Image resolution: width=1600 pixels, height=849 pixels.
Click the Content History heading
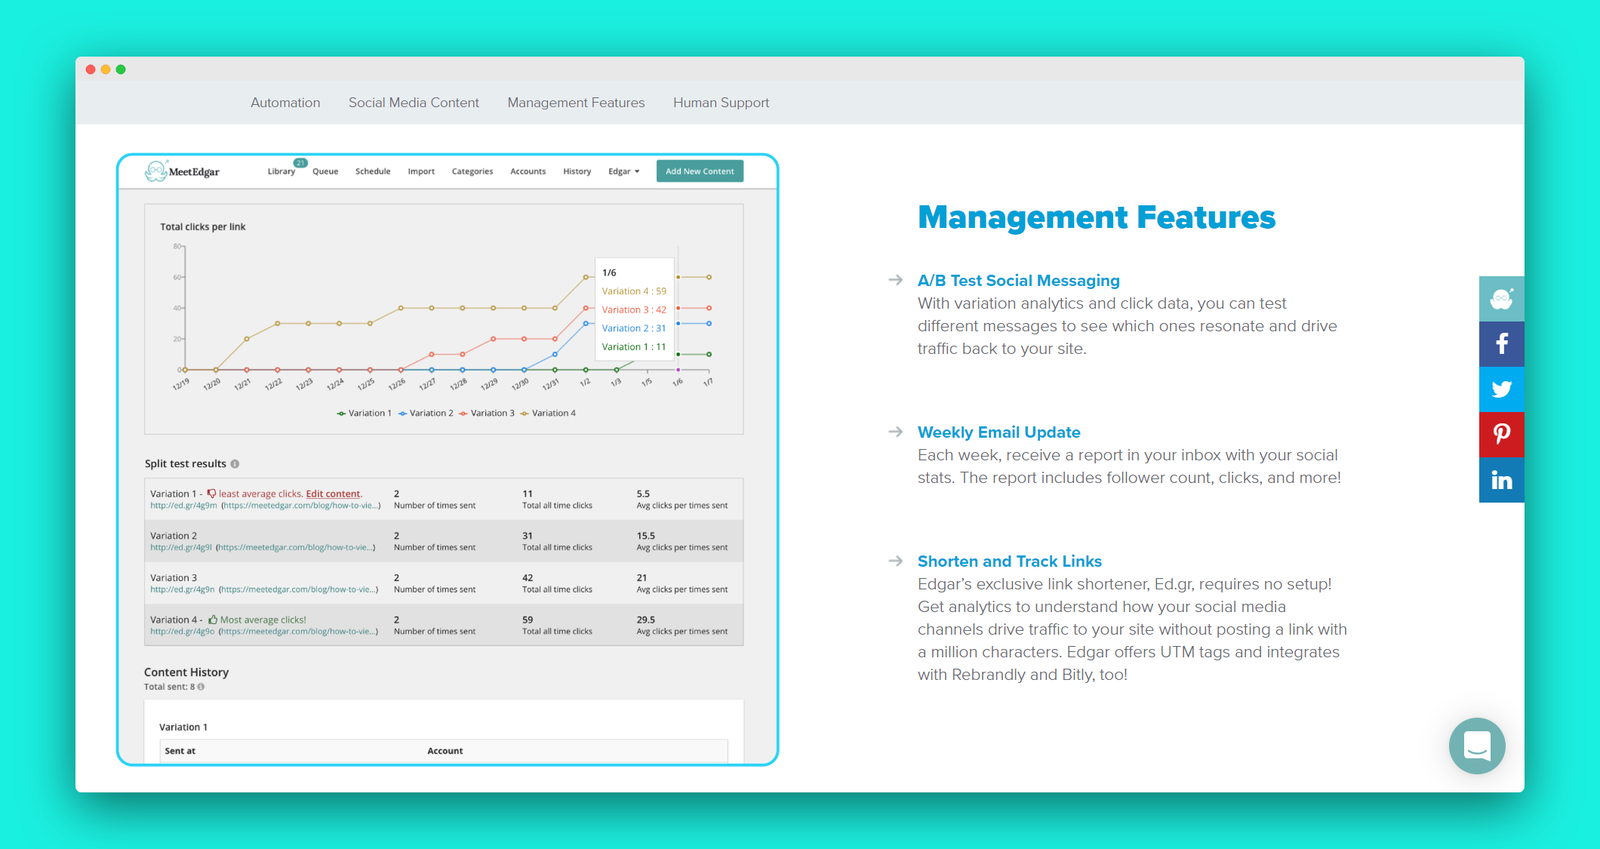(x=186, y=672)
